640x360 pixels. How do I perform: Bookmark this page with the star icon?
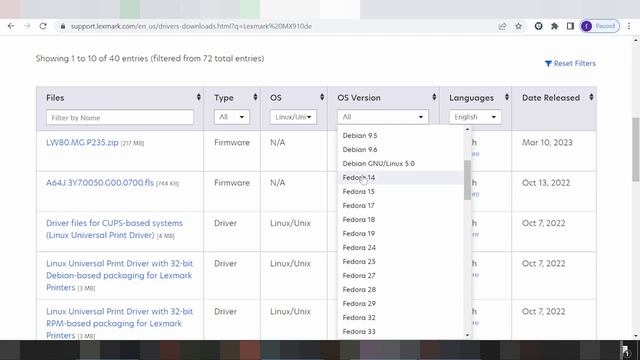click(x=518, y=26)
